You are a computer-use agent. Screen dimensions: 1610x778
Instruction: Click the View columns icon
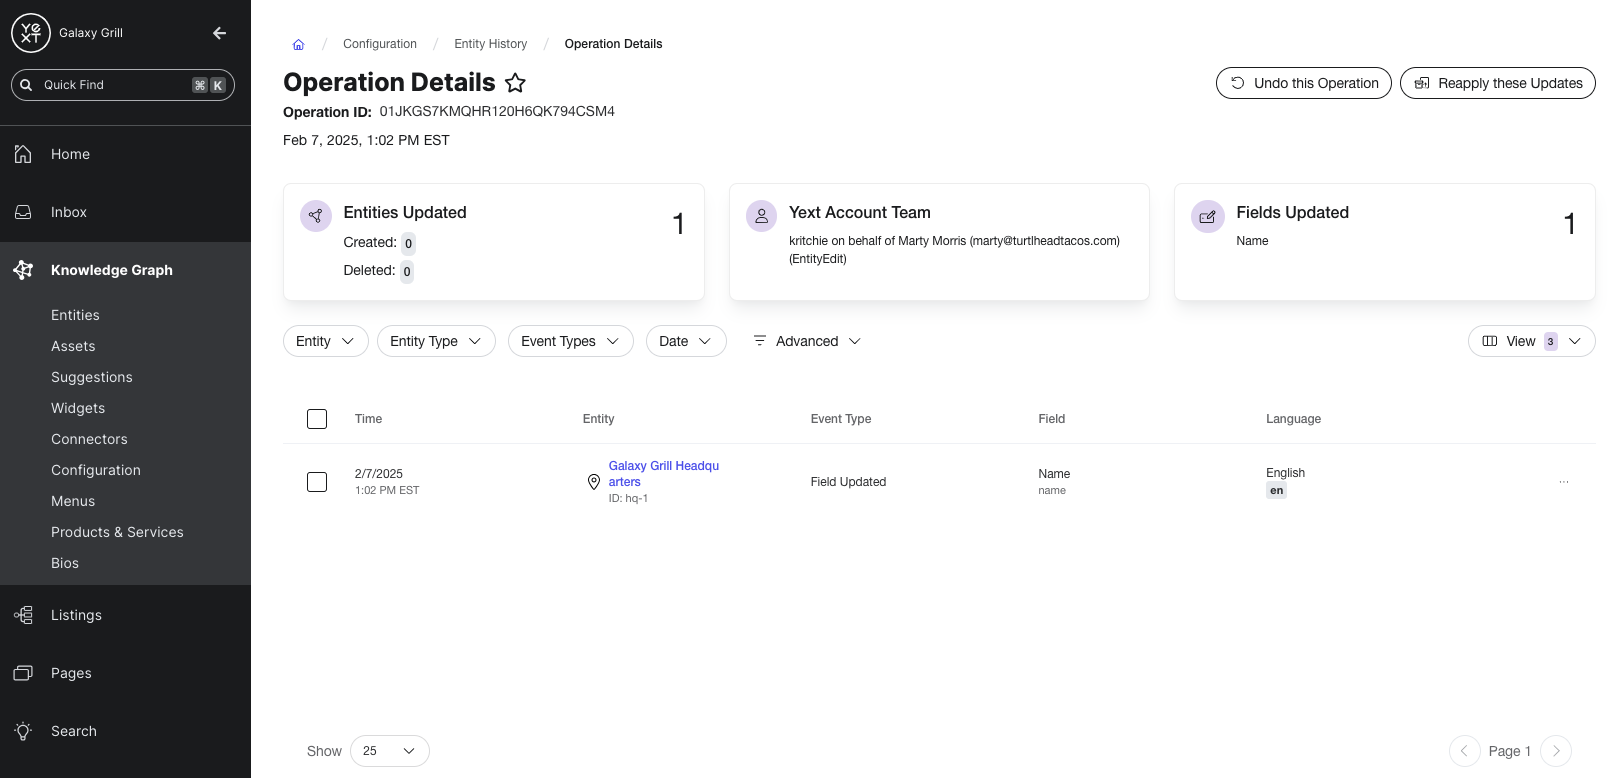coord(1490,341)
